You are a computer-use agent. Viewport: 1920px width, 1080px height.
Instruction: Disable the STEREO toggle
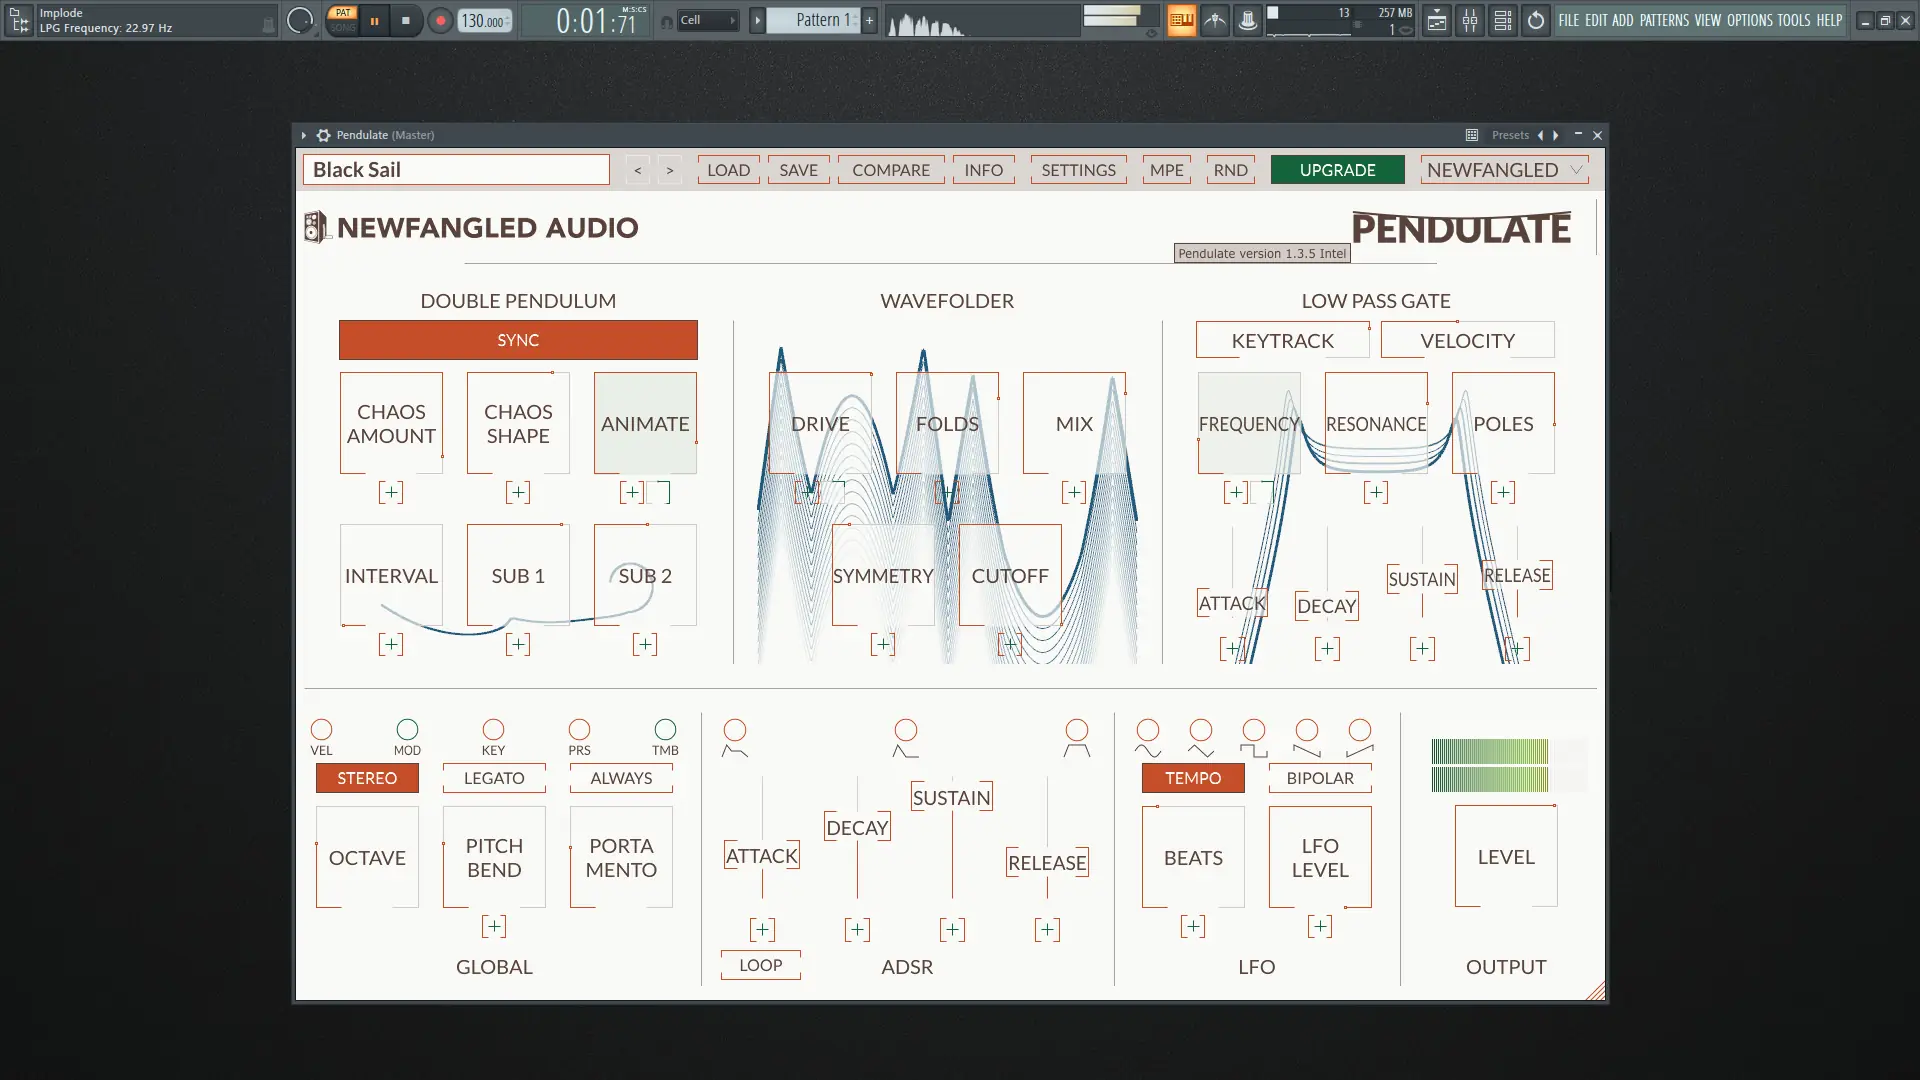pyautogui.click(x=367, y=778)
